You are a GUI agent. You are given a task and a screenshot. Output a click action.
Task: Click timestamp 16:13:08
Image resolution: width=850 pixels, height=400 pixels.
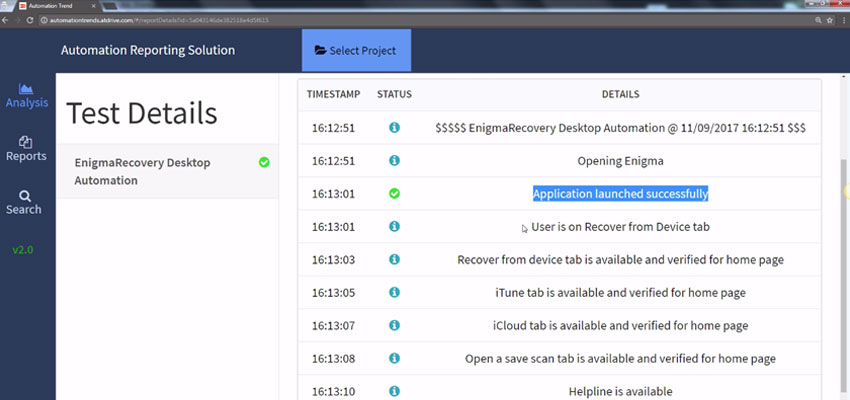(333, 359)
